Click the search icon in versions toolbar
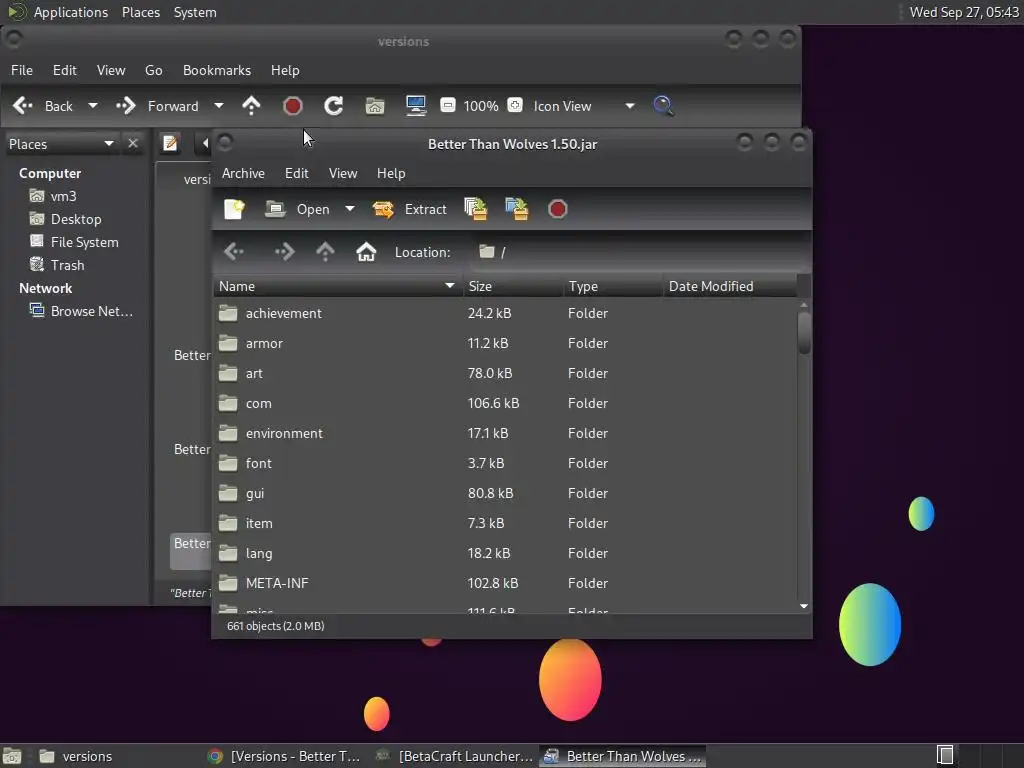The width and height of the screenshot is (1024, 768). [664, 106]
